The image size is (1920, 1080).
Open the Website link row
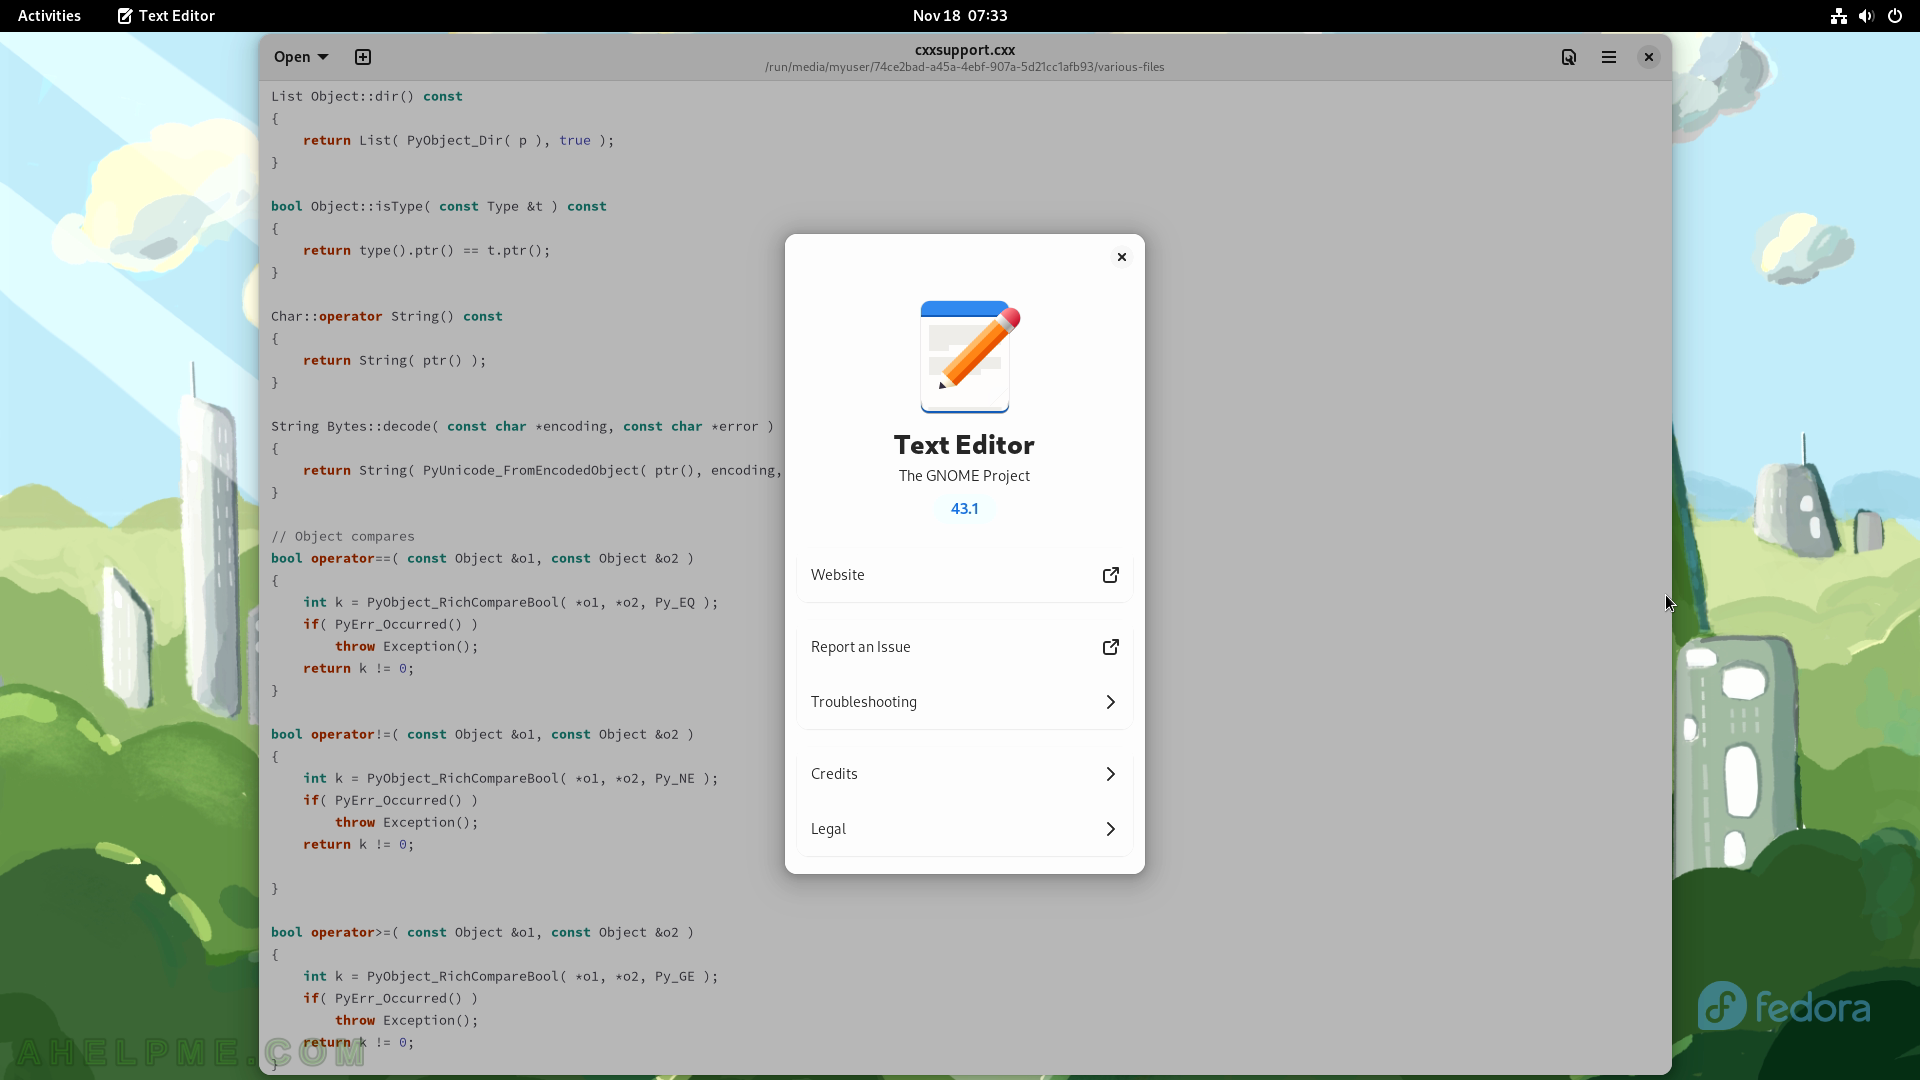tap(965, 575)
